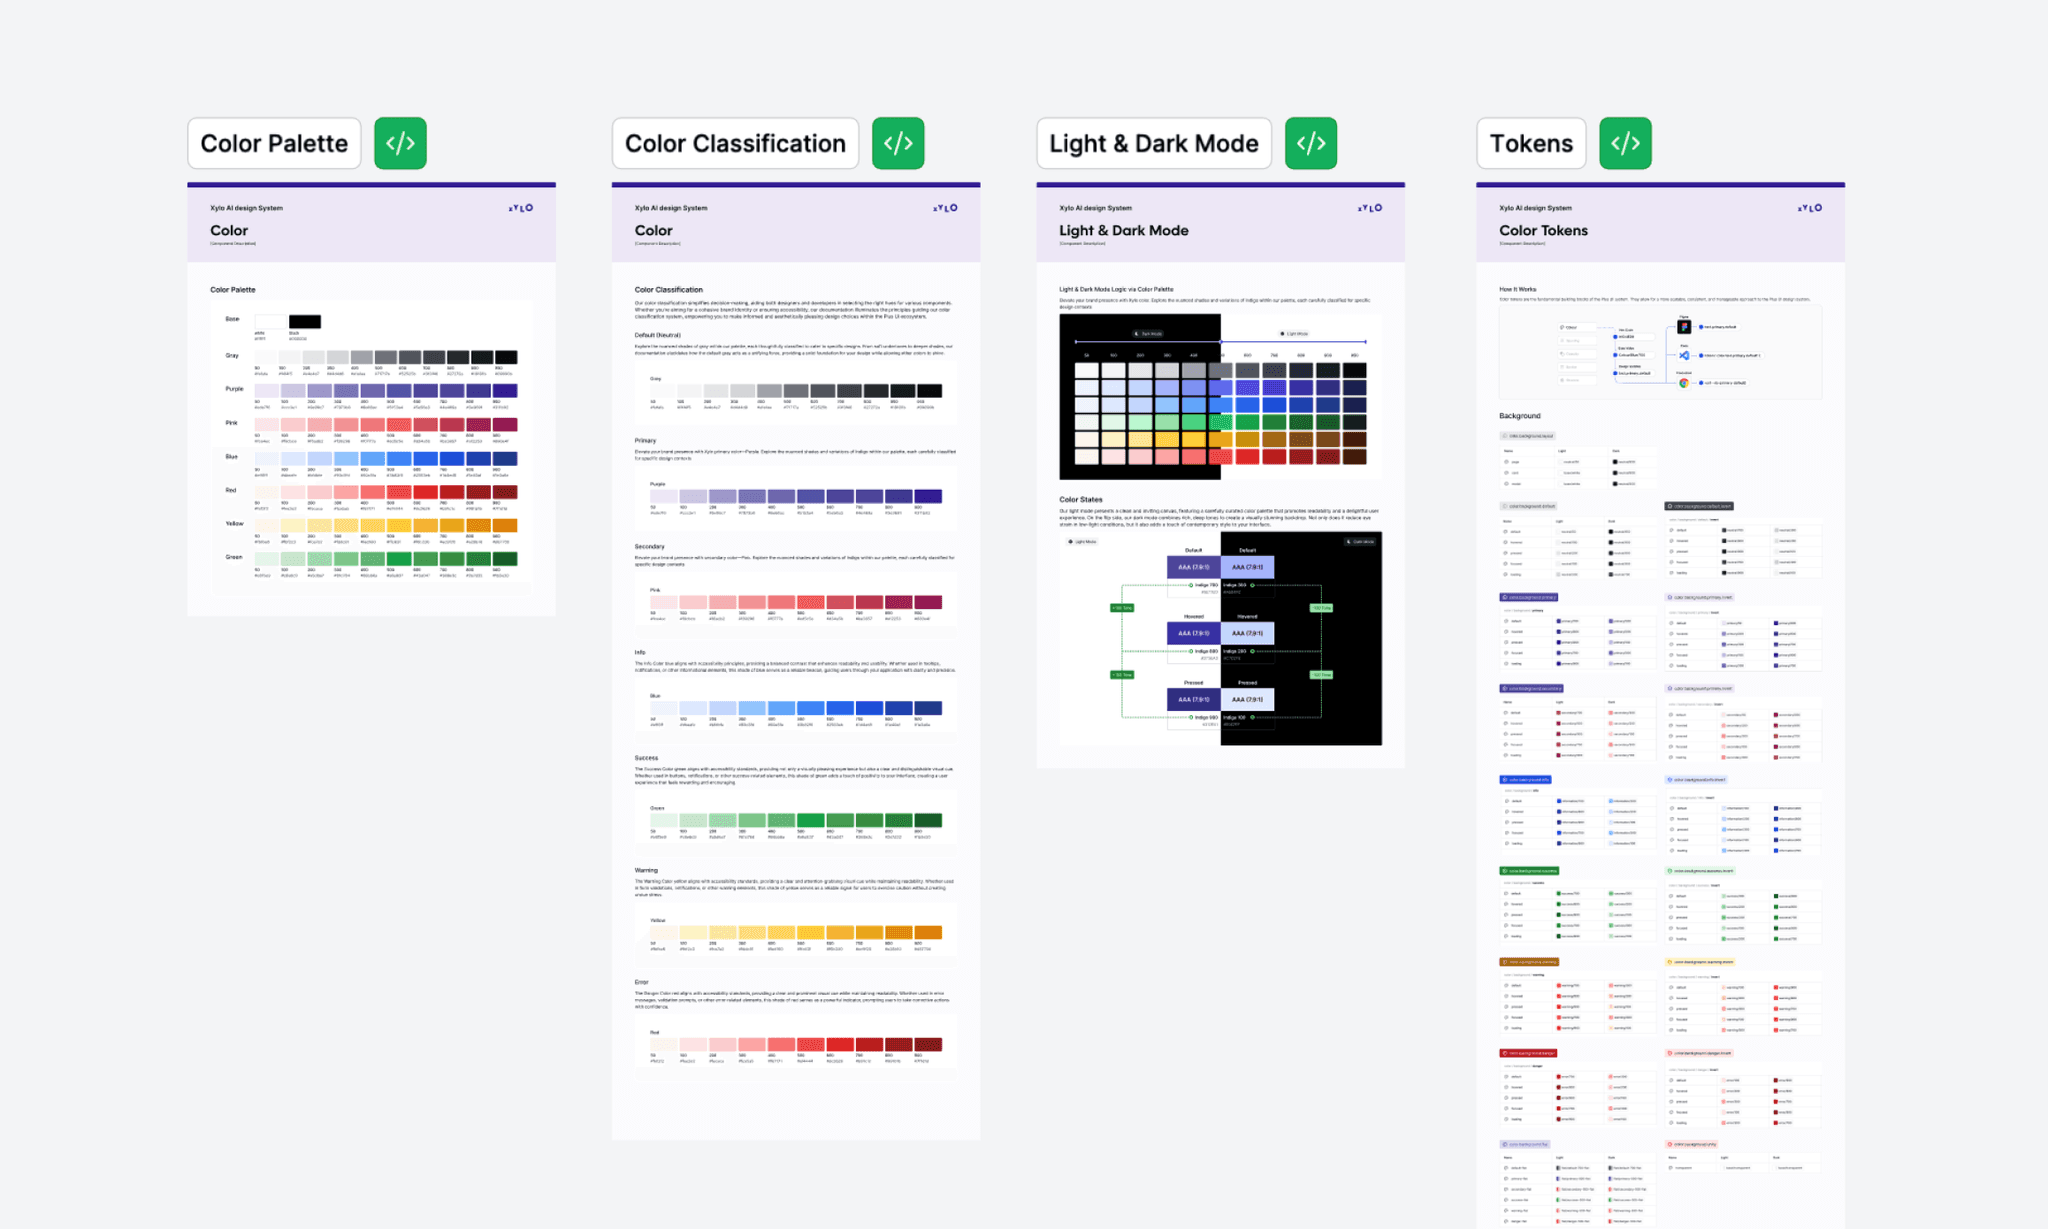Select the Tokens label button

(x=1530, y=143)
